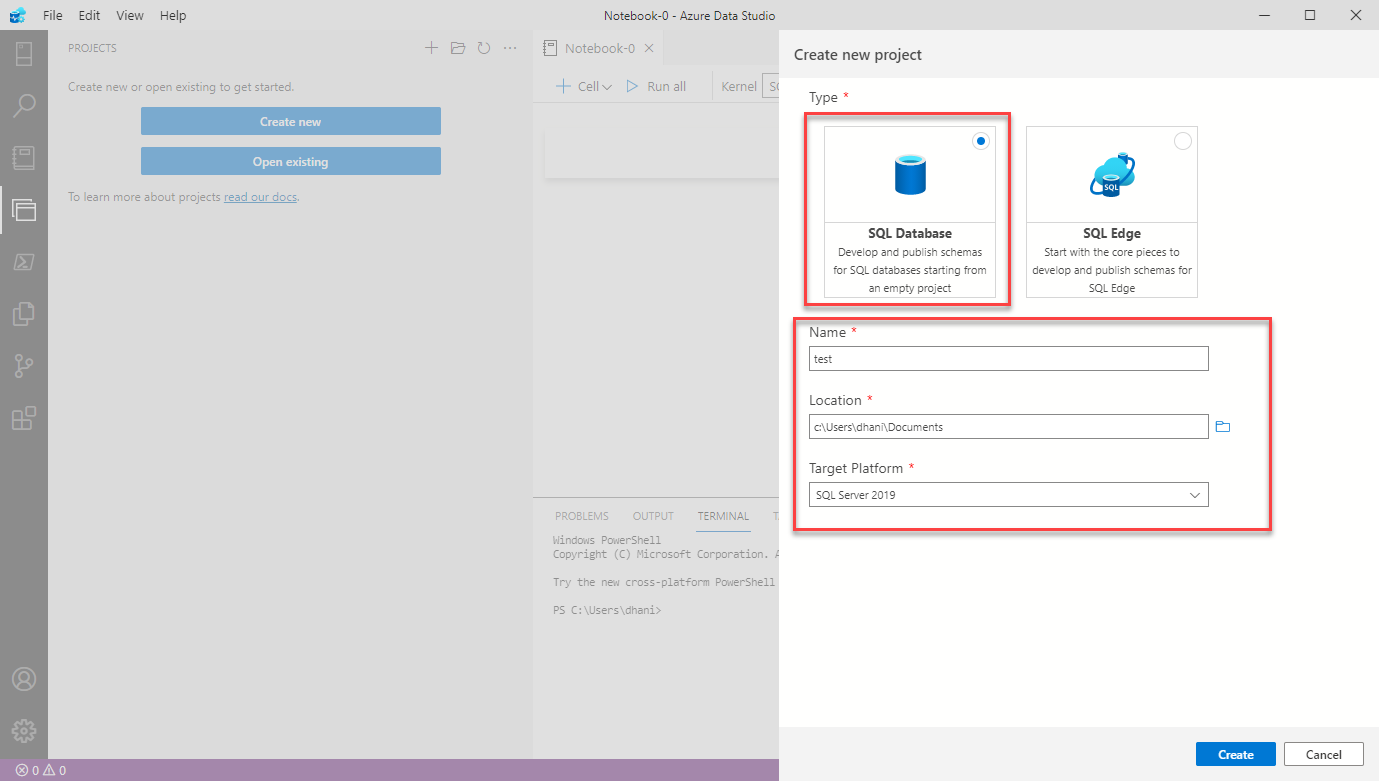This screenshot has width=1379, height=781.
Task: Click the plus icon in Projects header
Action: (x=431, y=48)
